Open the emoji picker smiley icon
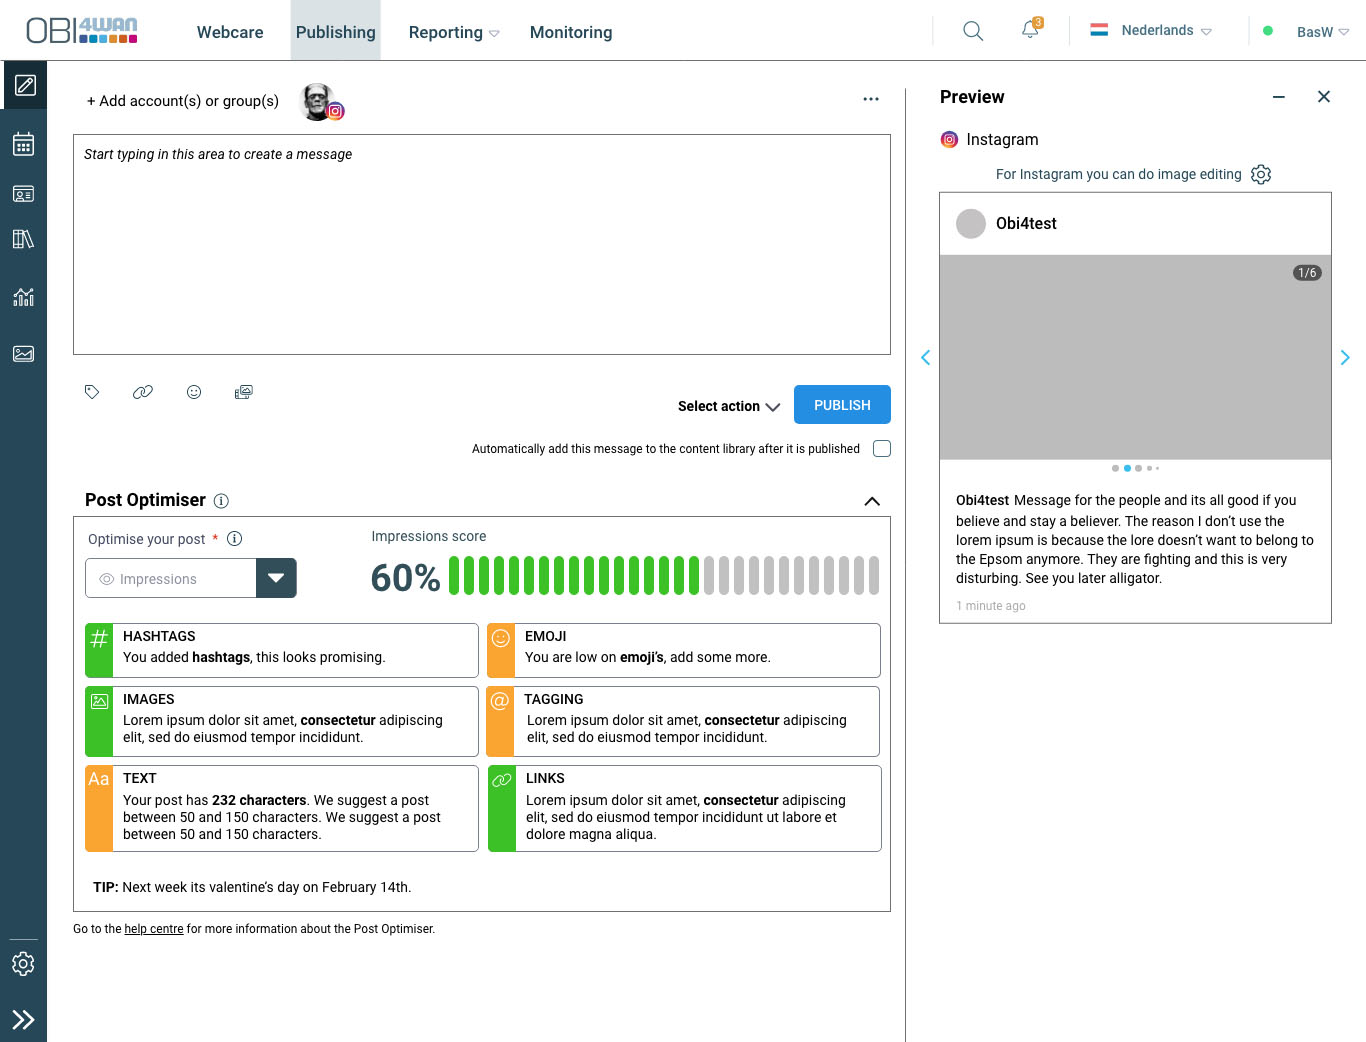 (x=194, y=392)
